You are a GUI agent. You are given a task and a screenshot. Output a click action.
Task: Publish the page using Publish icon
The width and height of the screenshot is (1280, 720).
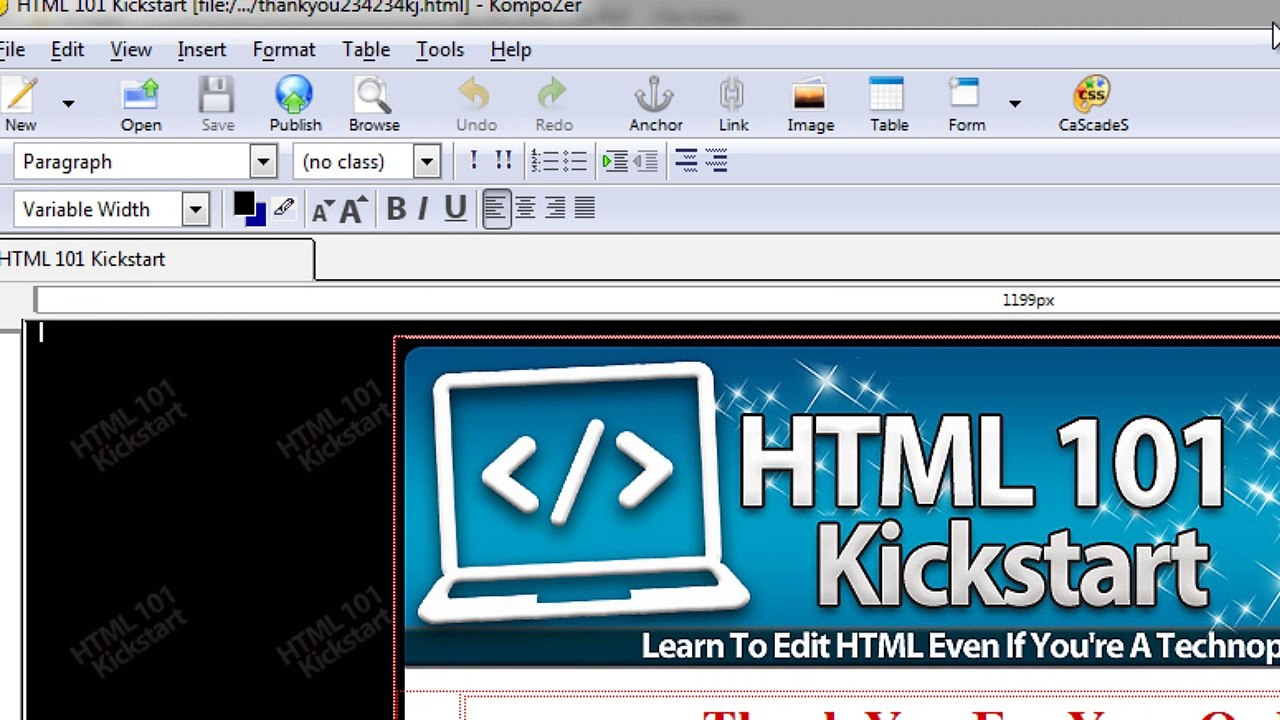295,105
